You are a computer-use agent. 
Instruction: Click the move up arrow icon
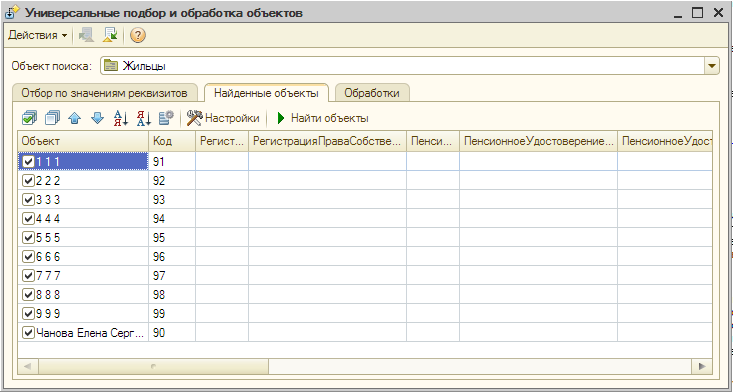tap(75, 118)
